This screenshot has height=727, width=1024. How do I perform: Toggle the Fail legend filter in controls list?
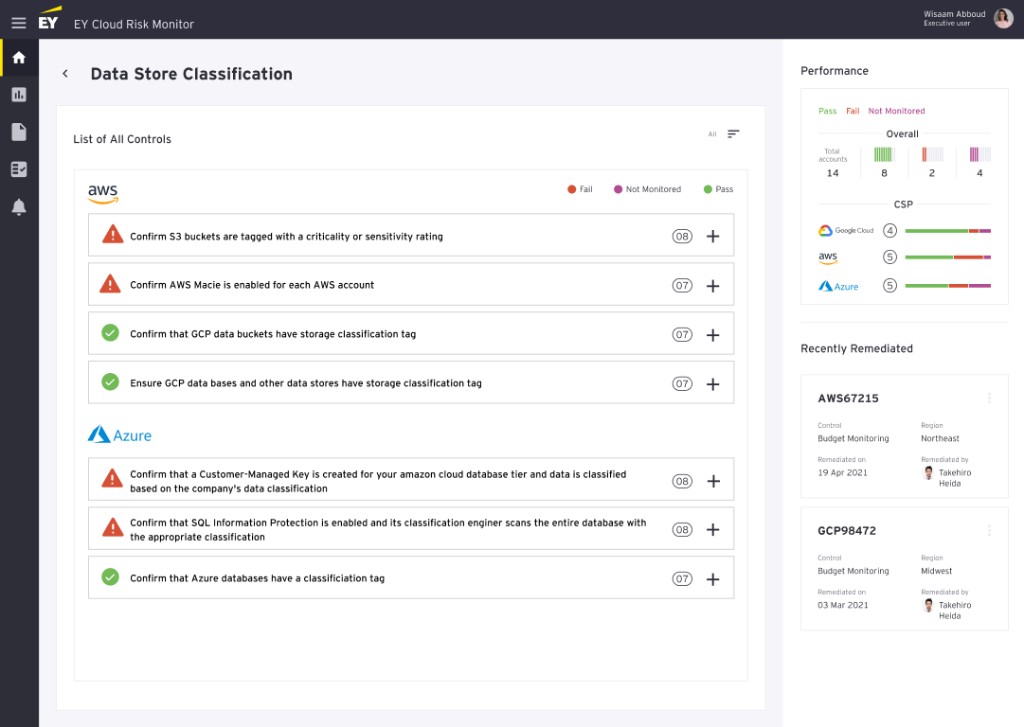point(580,189)
